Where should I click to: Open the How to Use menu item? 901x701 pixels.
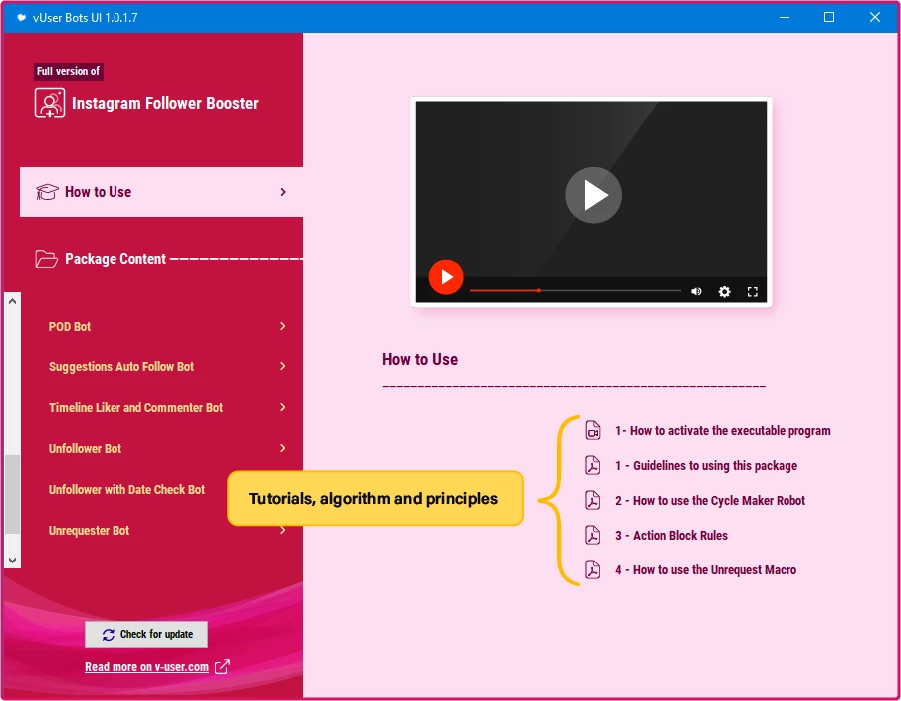tap(161, 192)
